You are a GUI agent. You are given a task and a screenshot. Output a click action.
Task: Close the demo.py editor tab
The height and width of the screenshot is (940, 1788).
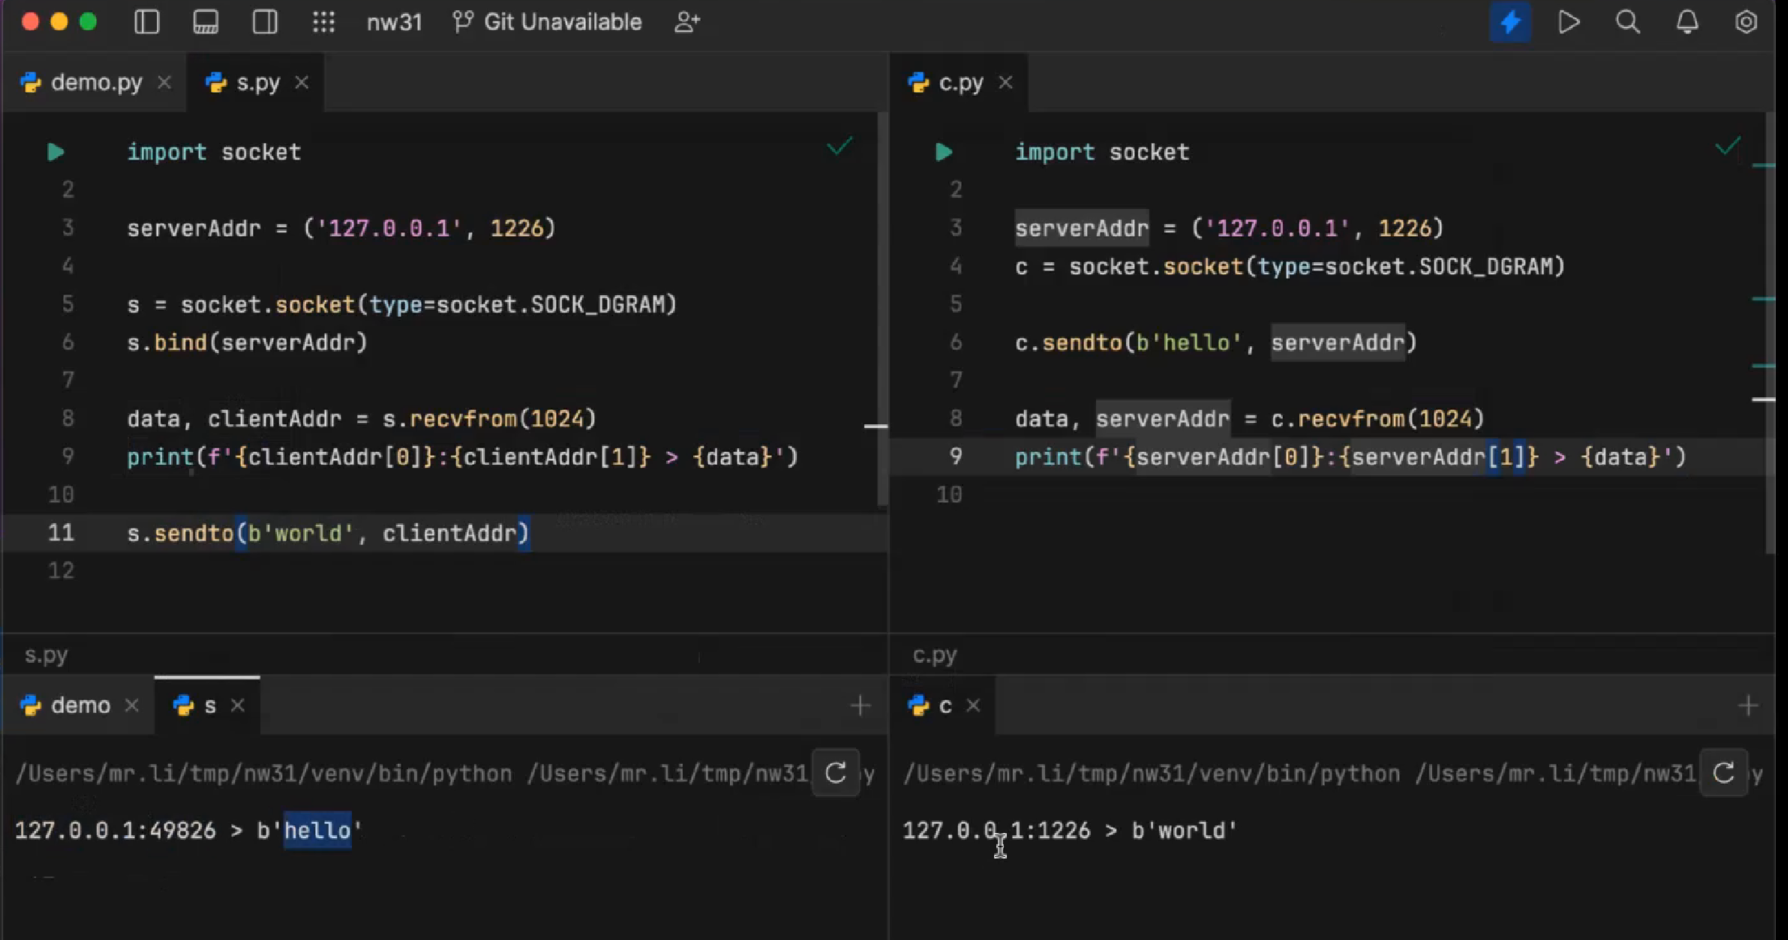click(x=164, y=83)
